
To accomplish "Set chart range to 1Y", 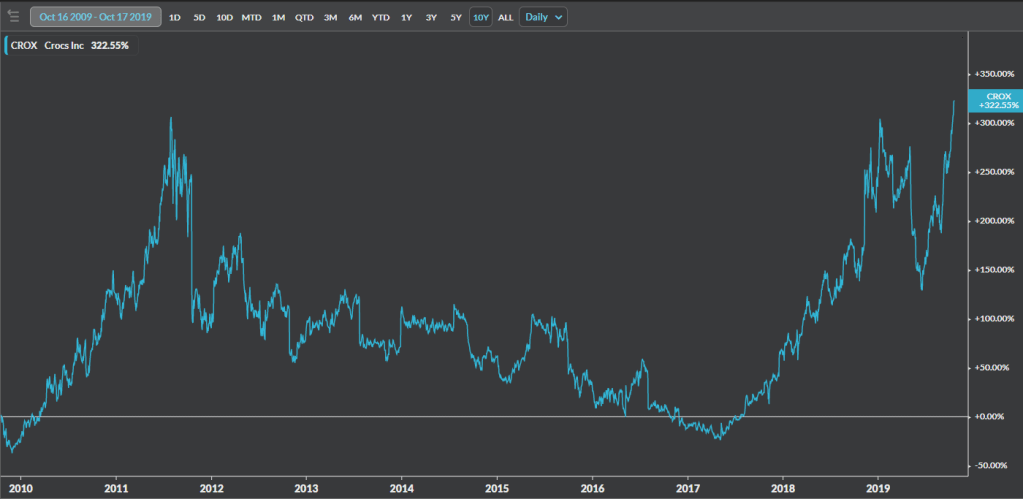I will (406, 17).
